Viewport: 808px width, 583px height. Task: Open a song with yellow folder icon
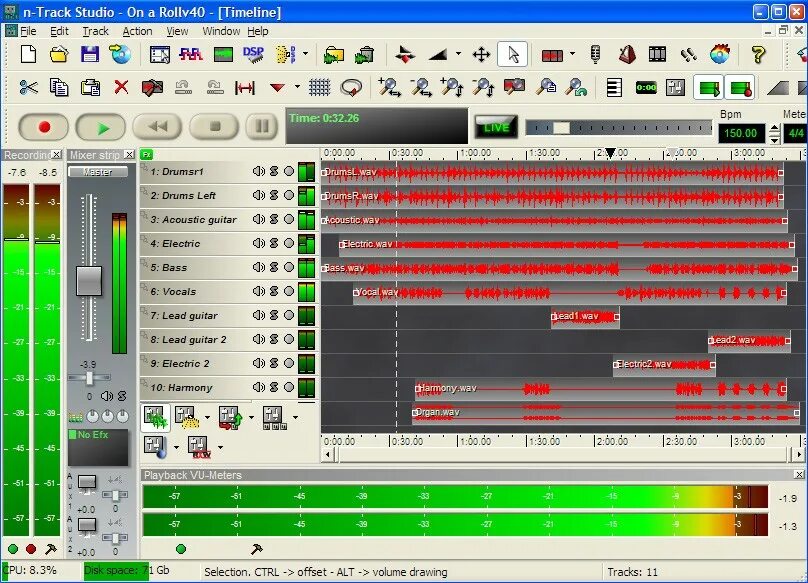pos(59,54)
